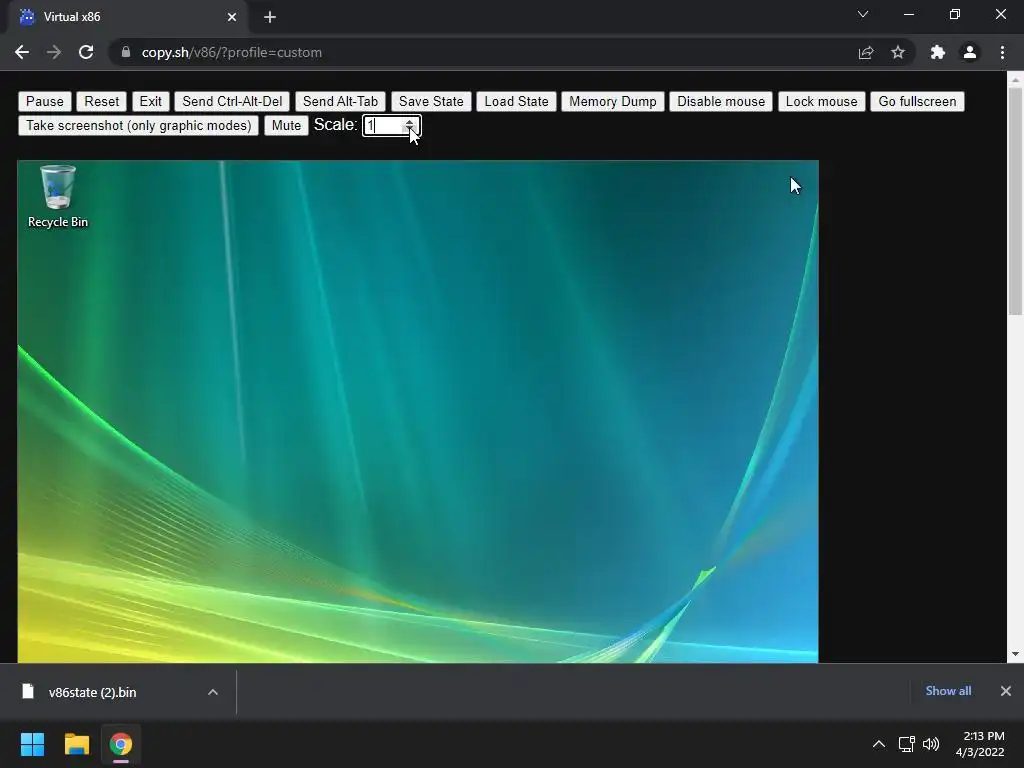View site info via lock icon
Screen dimensions: 1024x768
[x=126, y=52]
